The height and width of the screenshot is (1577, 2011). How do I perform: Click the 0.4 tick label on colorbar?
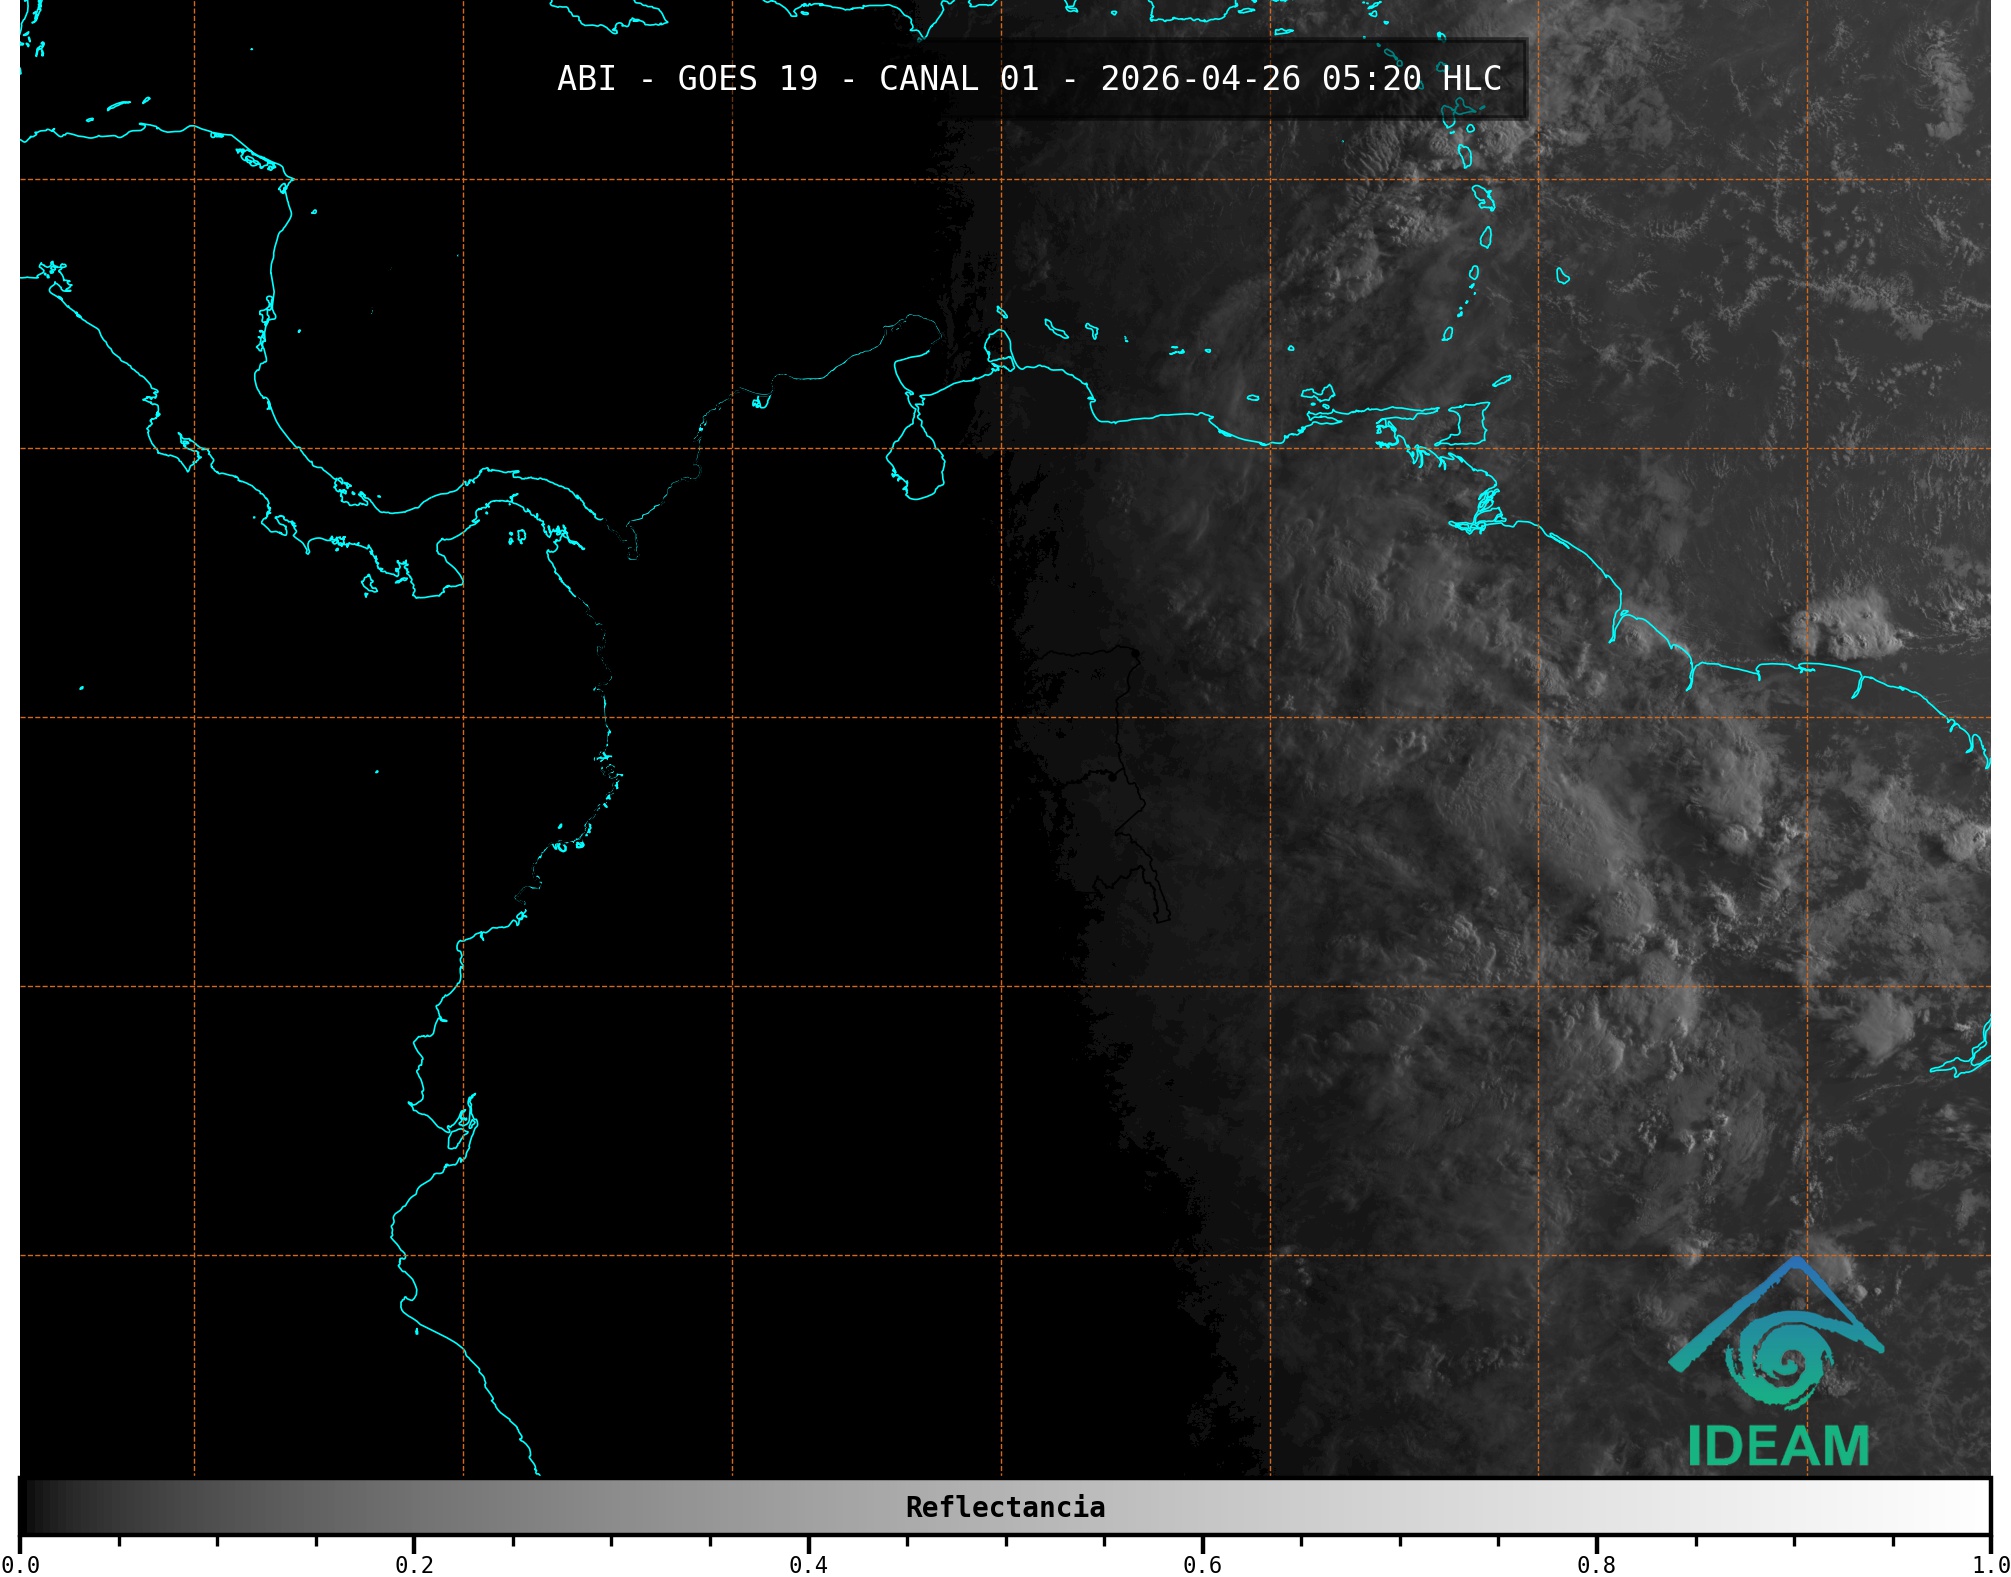(x=808, y=1565)
